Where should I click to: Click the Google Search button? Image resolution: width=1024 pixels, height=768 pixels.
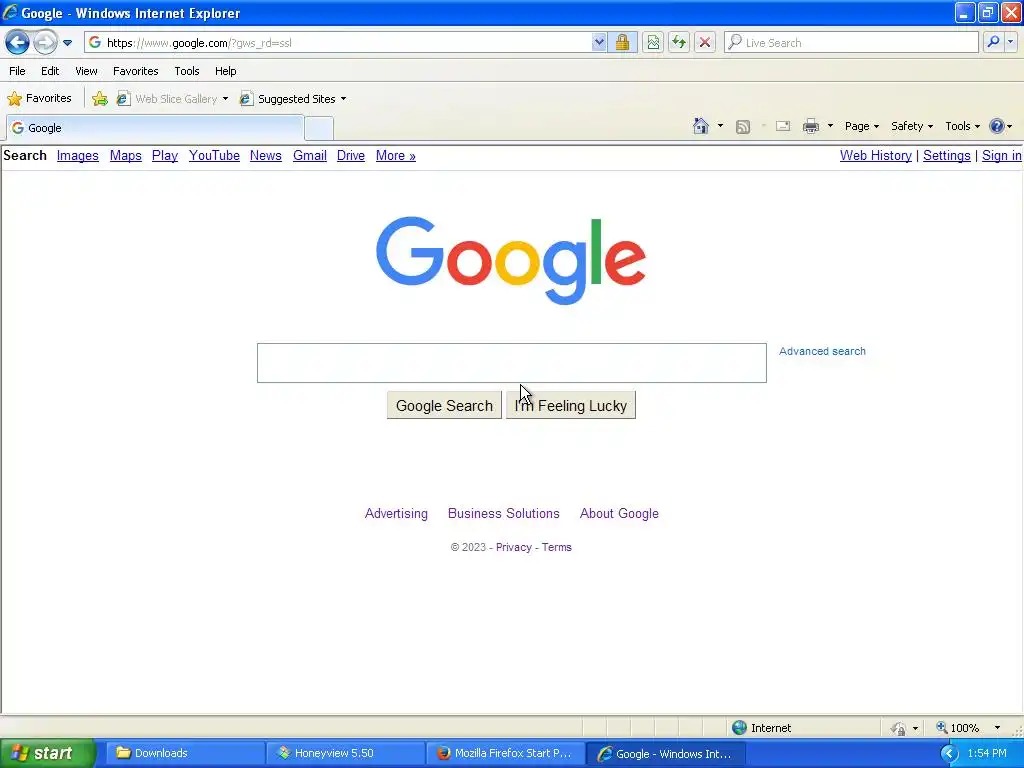(x=444, y=406)
